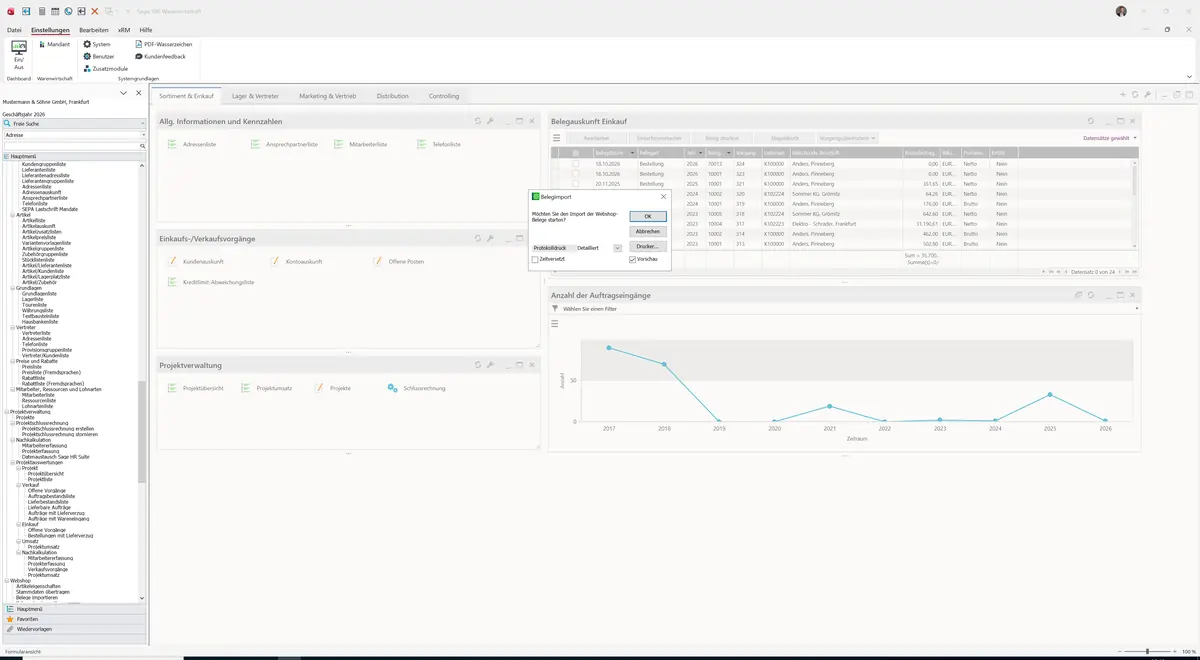
Task: Open the filter icon in Anzahl der Auftragseingänge
Action: tap(555, 309)
